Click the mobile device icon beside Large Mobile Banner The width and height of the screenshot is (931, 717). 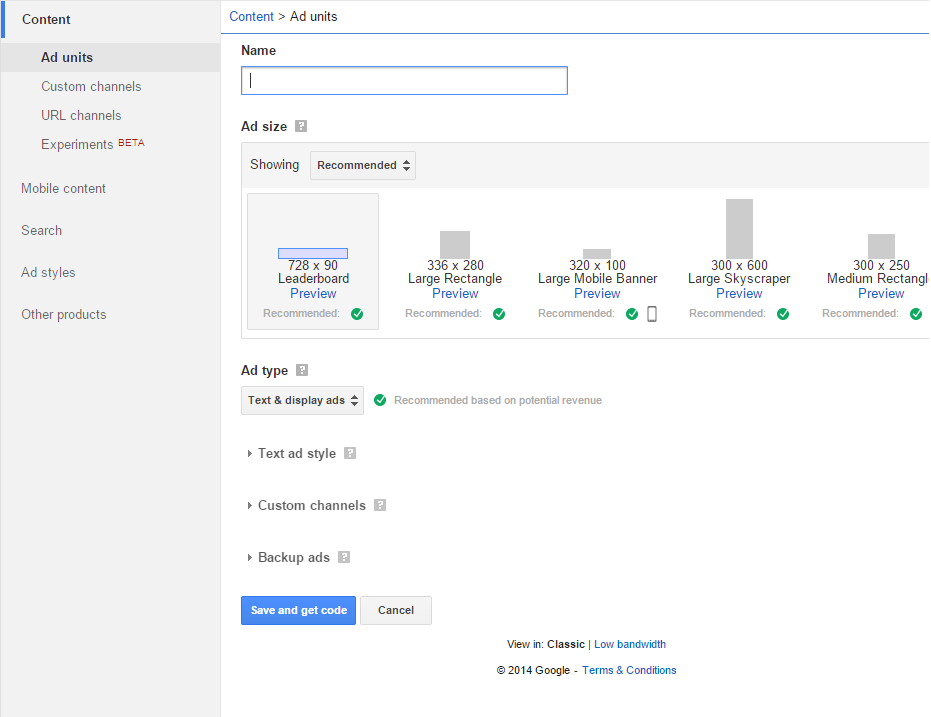coord(652,313)
